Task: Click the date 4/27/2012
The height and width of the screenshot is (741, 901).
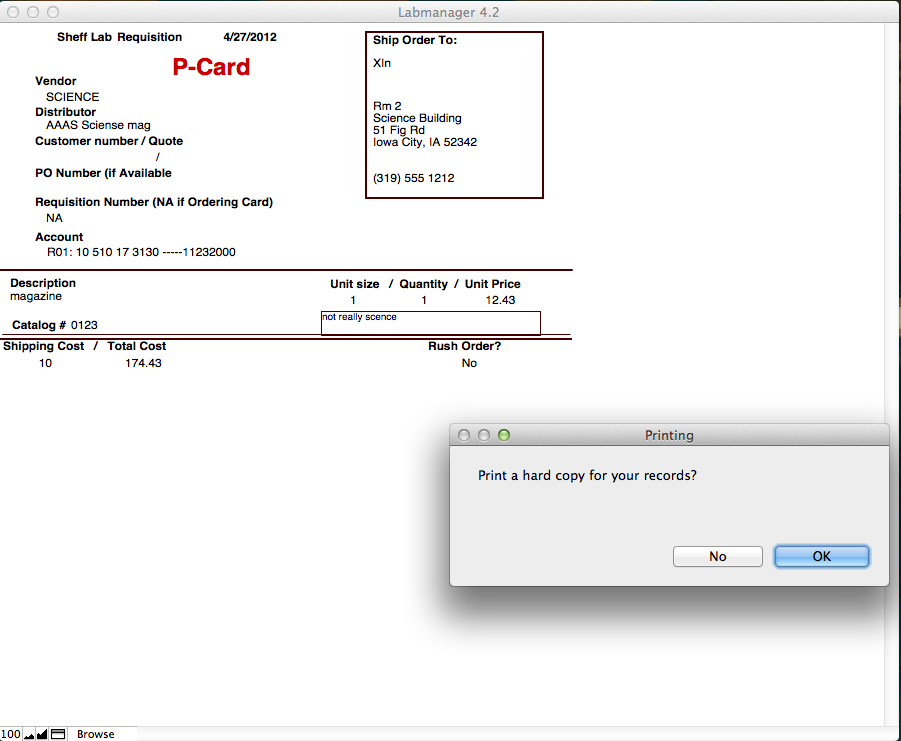Action: tap(250, 37)
